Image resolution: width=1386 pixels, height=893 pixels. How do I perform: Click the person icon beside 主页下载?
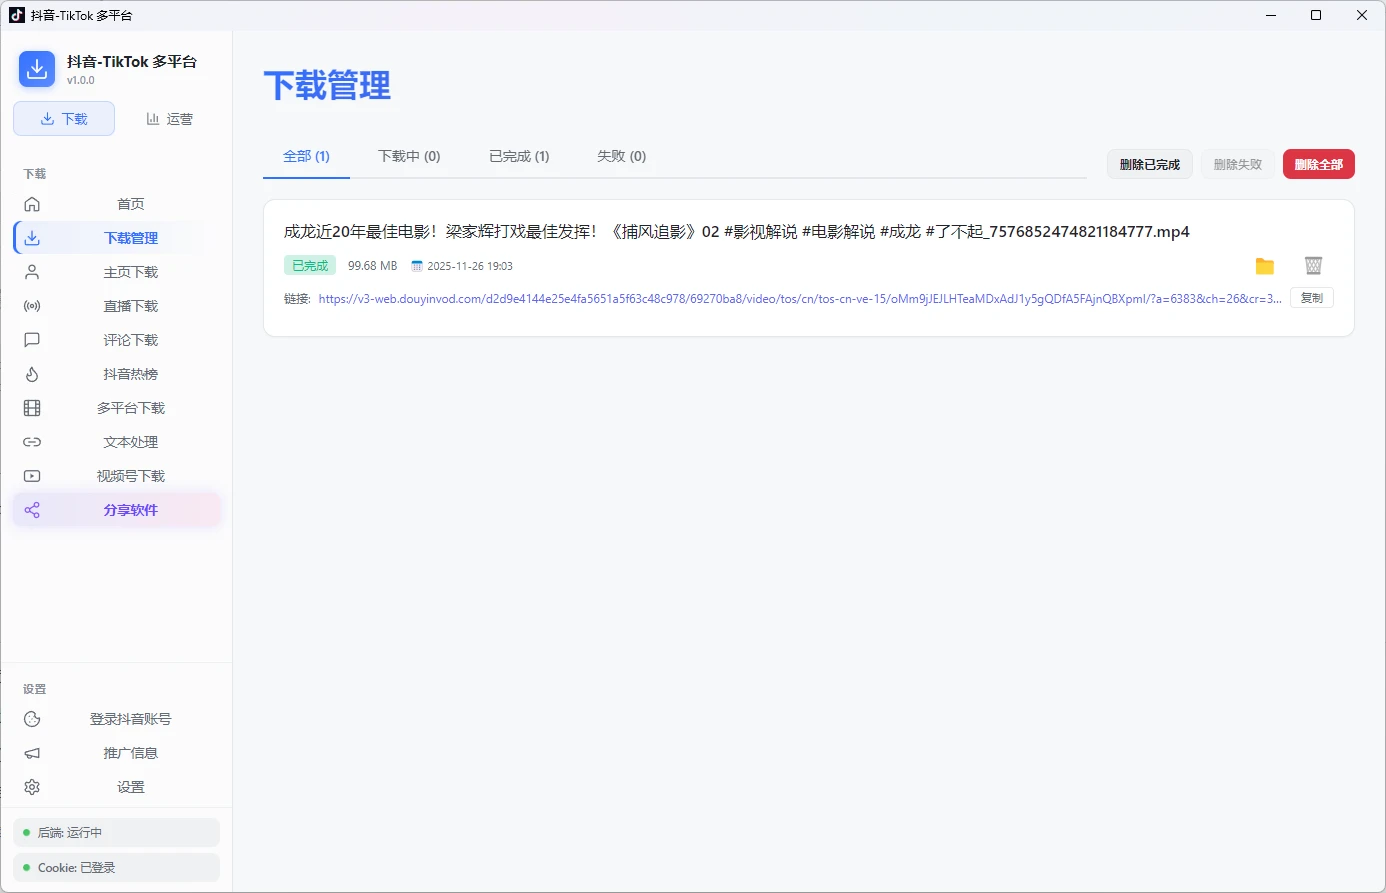[32, 272]
